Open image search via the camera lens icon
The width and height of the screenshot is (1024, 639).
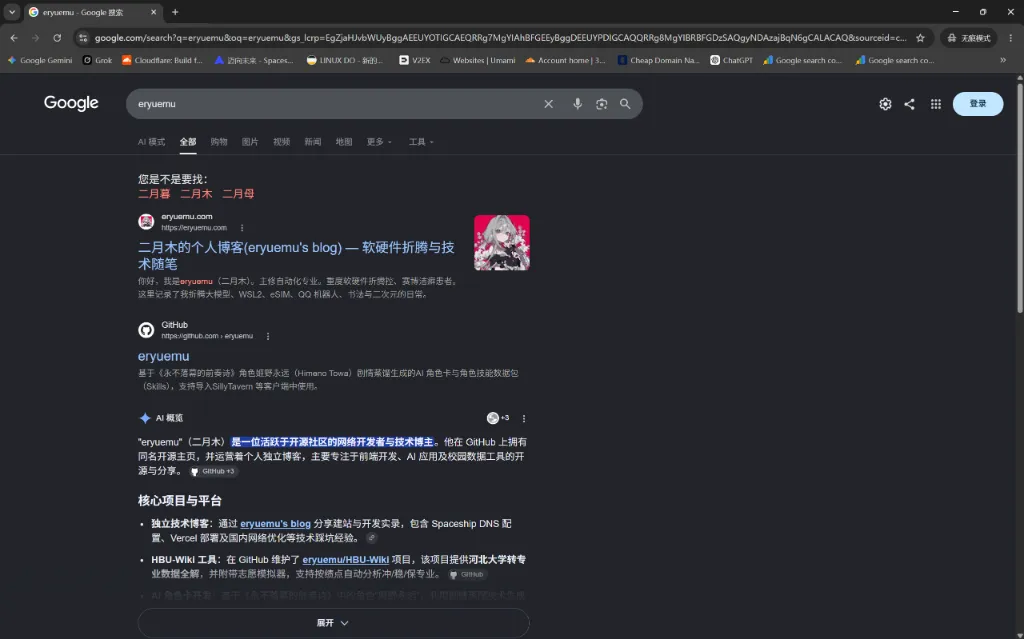[x=601, y=104]
